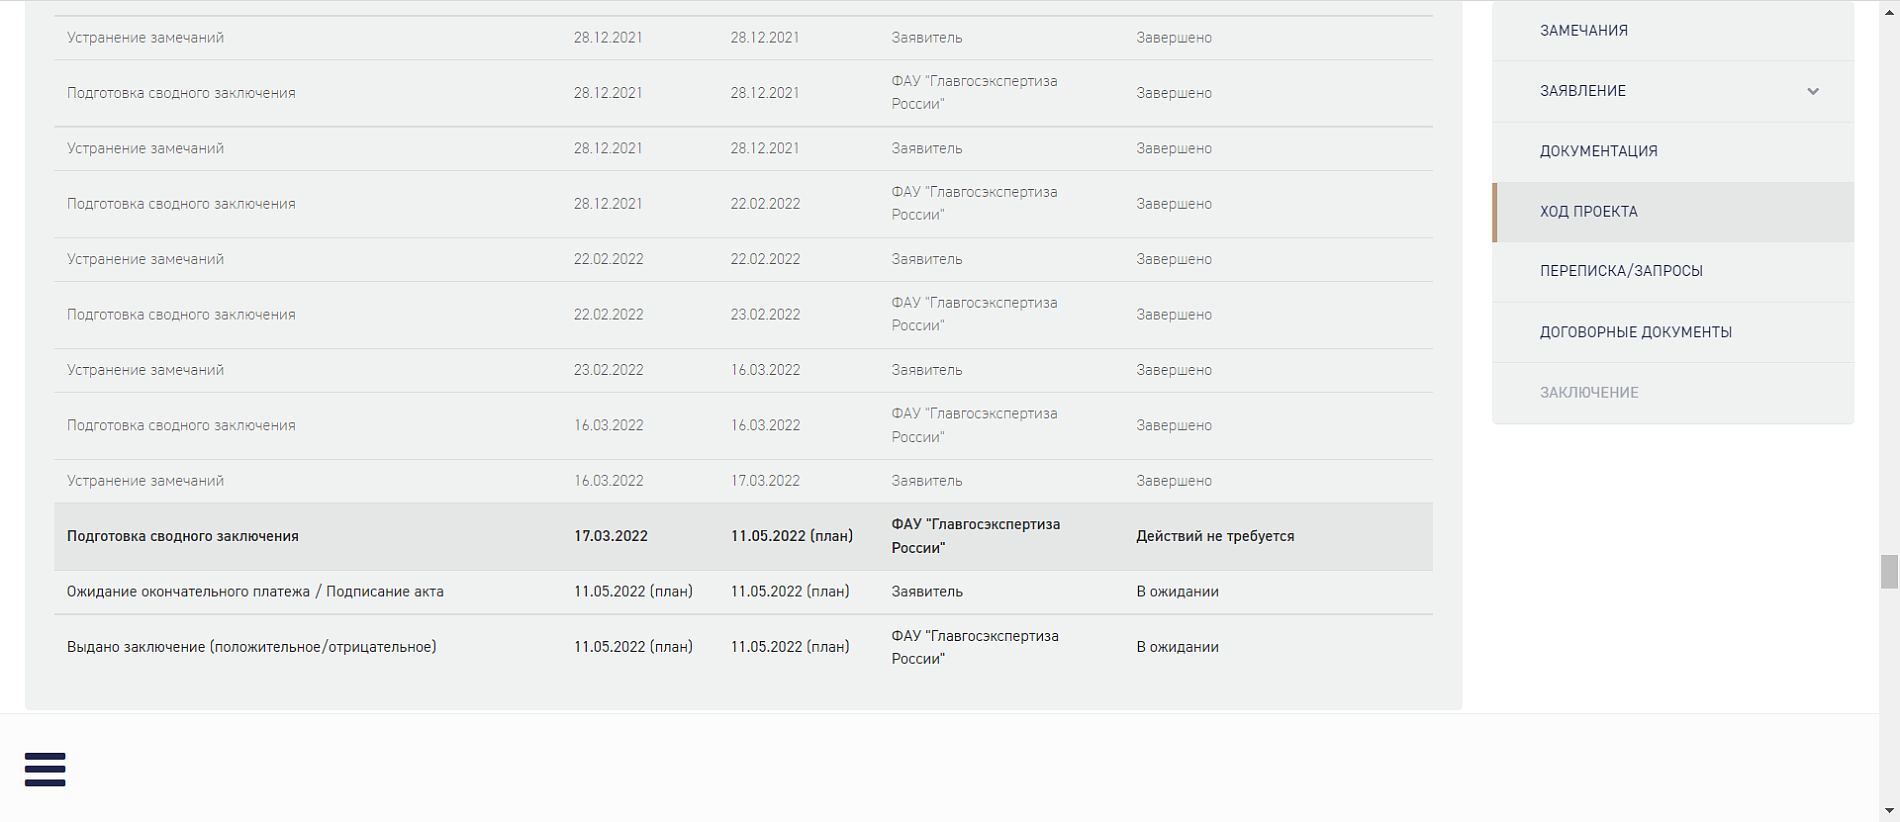The image size is (1900, 822).
Task: Select the Заявление sidebar label
Action: [1582, 91]
